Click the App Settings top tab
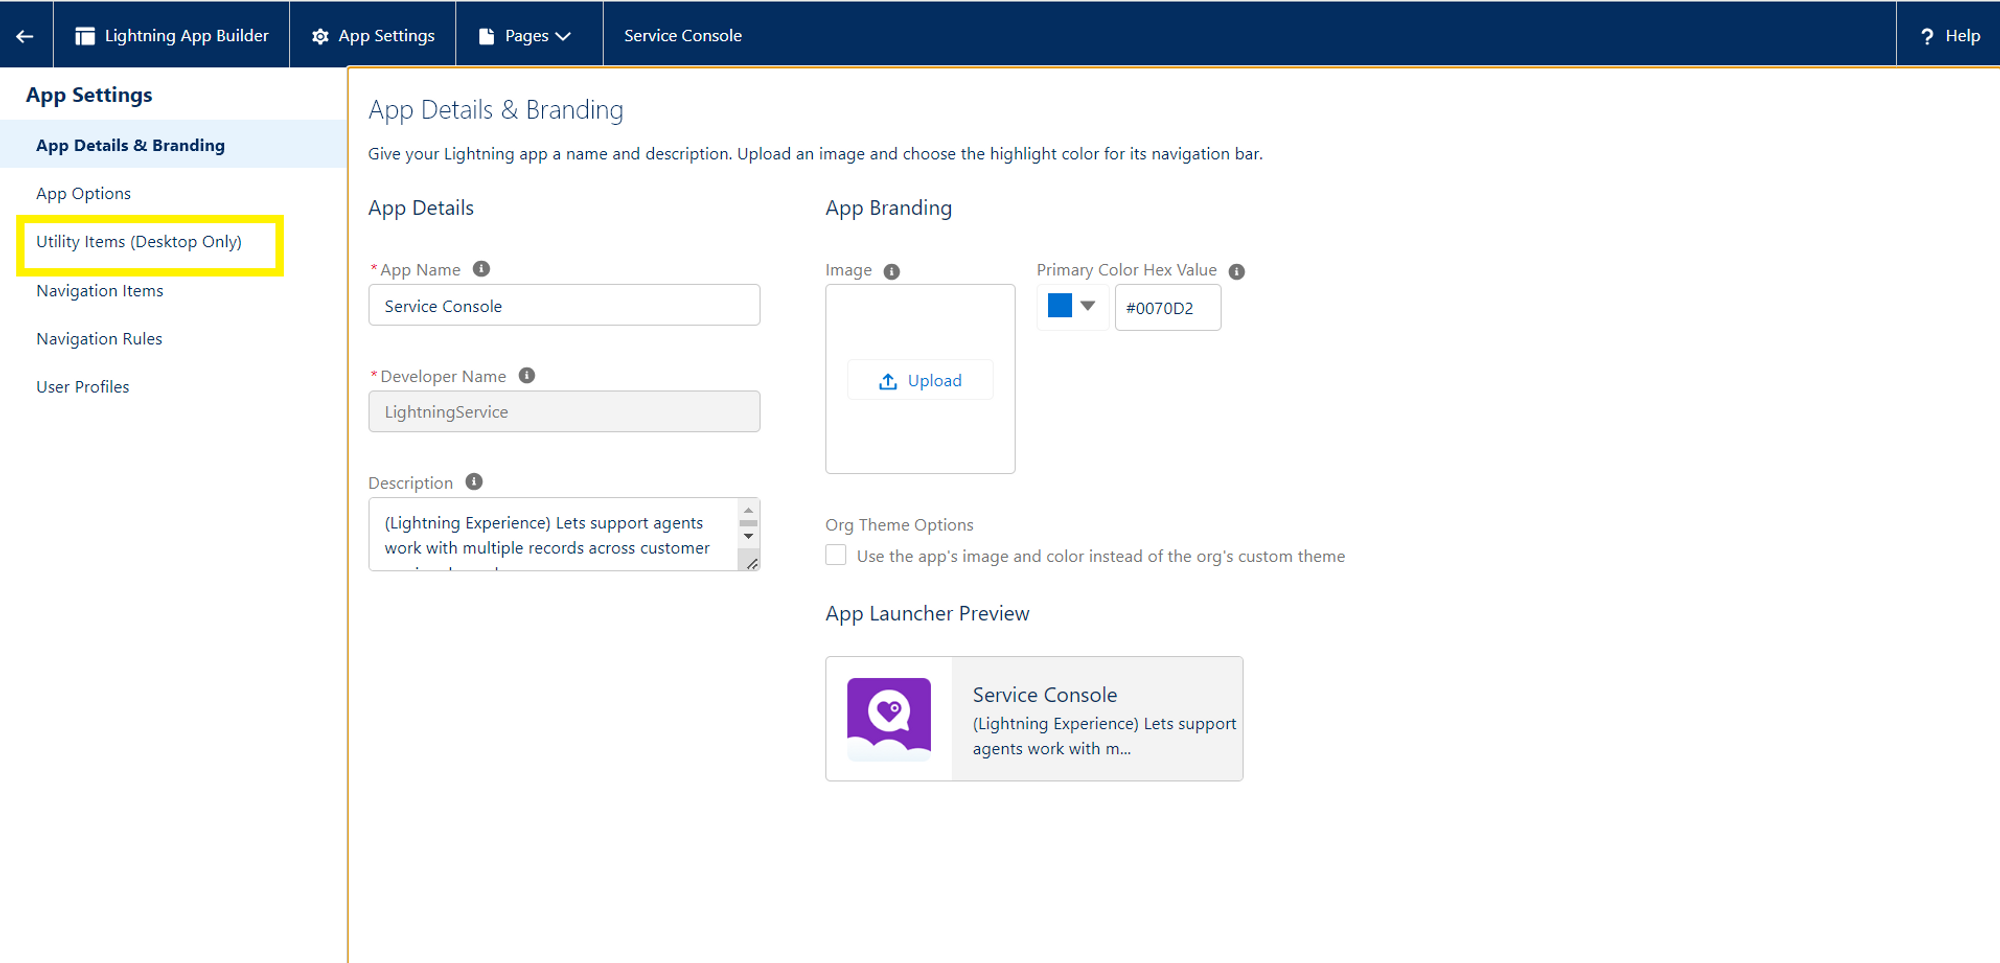 (373, 36)
